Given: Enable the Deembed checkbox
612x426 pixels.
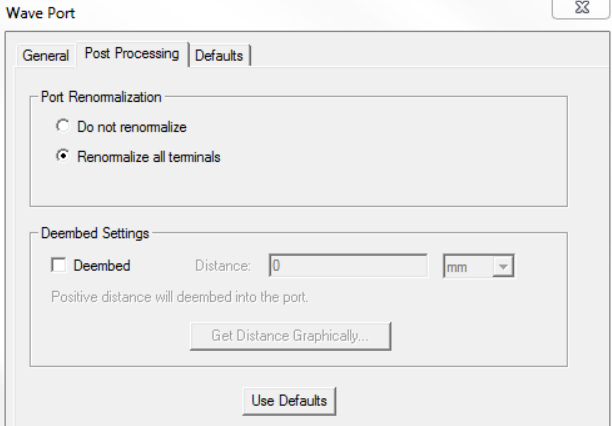Looking at the screenshot, I should [58, 266].
